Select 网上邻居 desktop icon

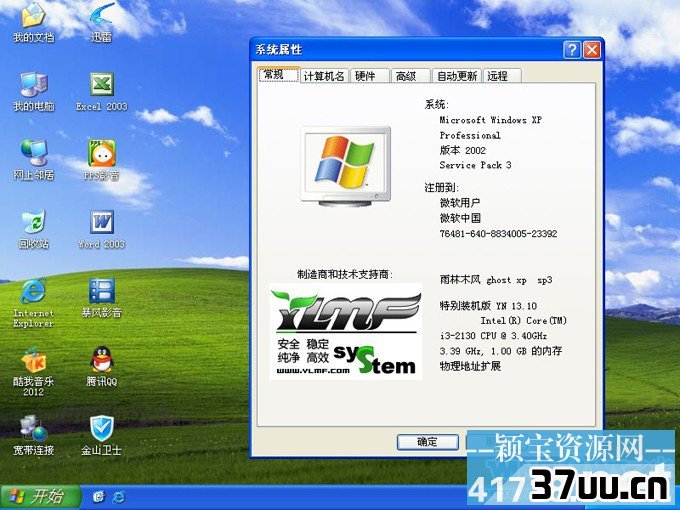[x=33, y=160]
